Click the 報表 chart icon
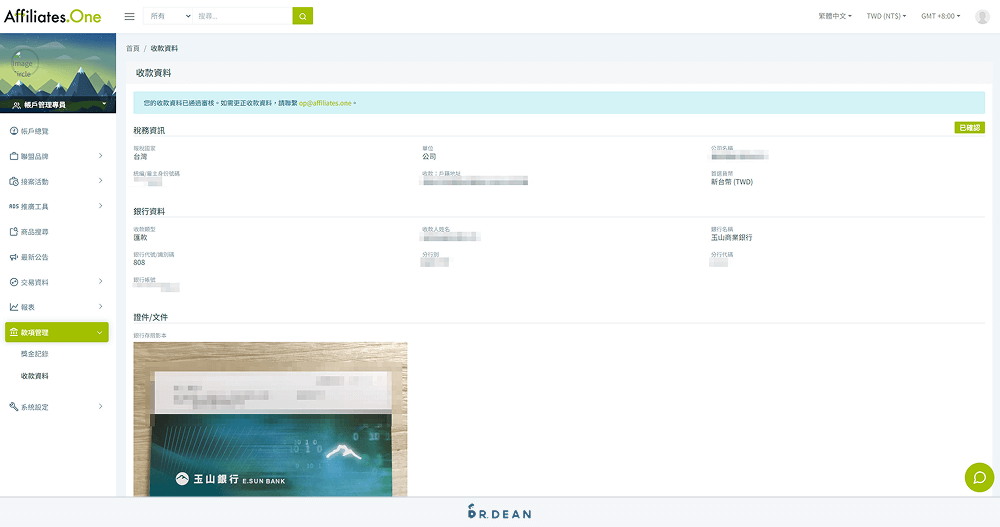The height and width of the screenshot is (527, 1000). pos(13,307)
